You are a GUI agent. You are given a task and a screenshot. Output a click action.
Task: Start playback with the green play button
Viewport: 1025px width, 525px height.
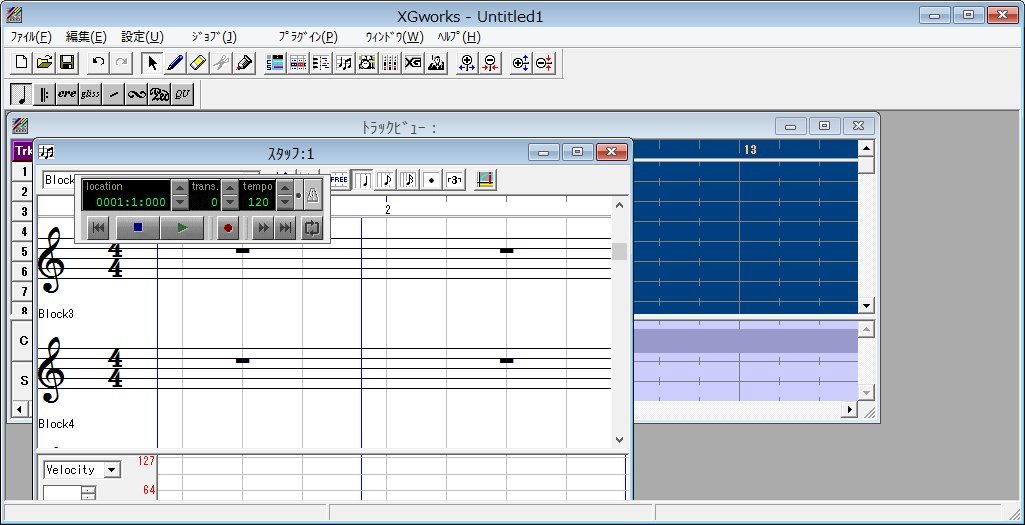(182, 228)
